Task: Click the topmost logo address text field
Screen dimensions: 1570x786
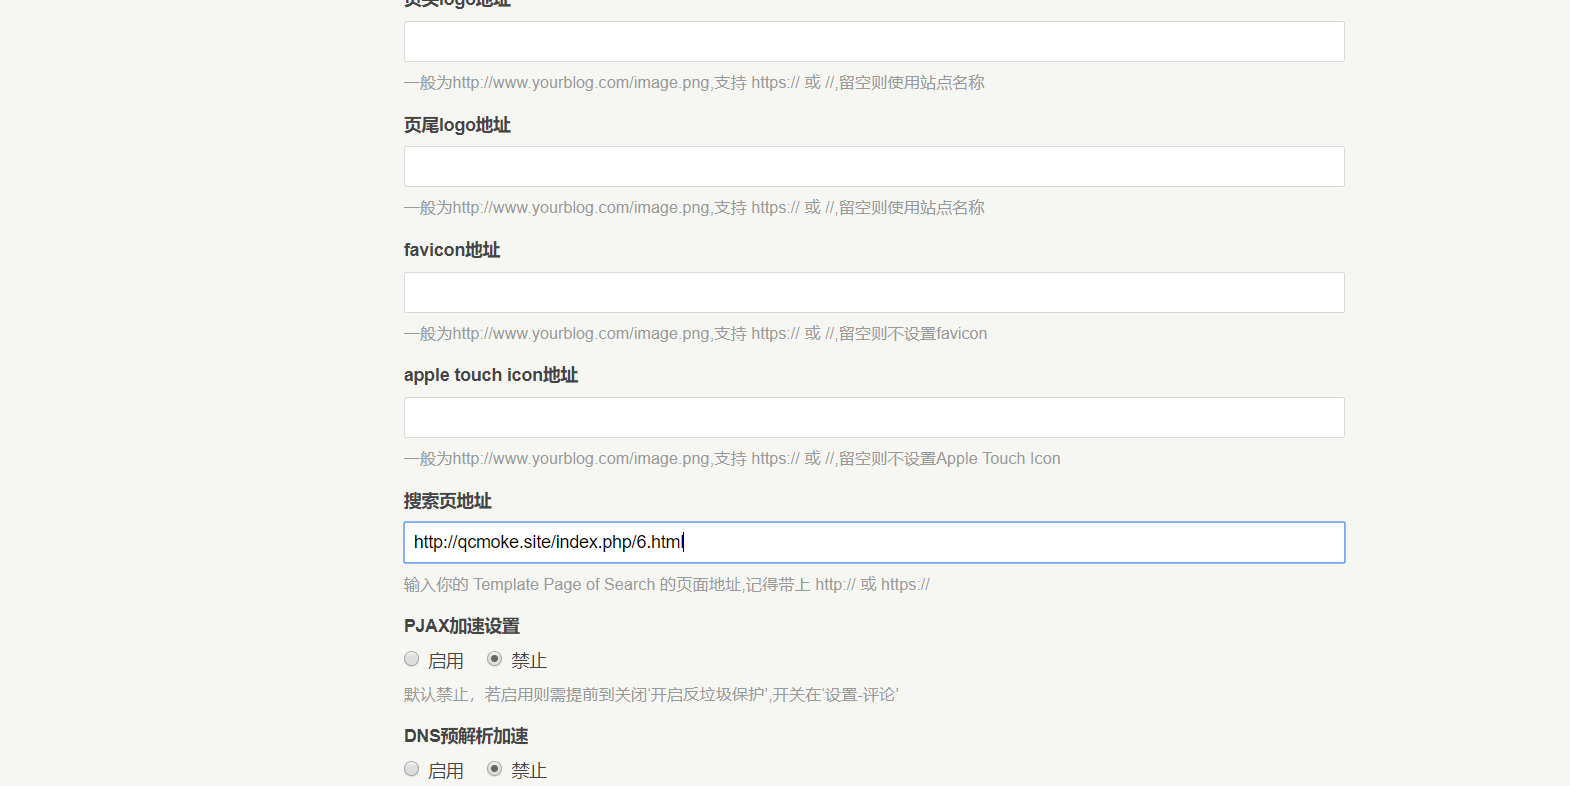Action: pos(873,42)
